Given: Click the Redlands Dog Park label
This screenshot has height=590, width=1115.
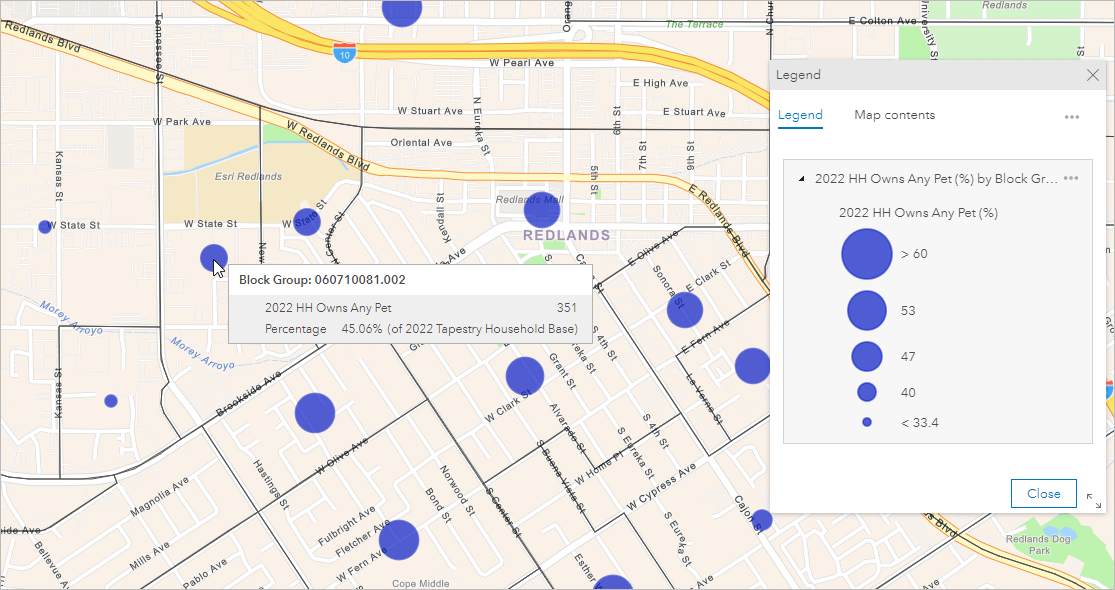Looking at the screenshot, I should tap(1039, 545).
